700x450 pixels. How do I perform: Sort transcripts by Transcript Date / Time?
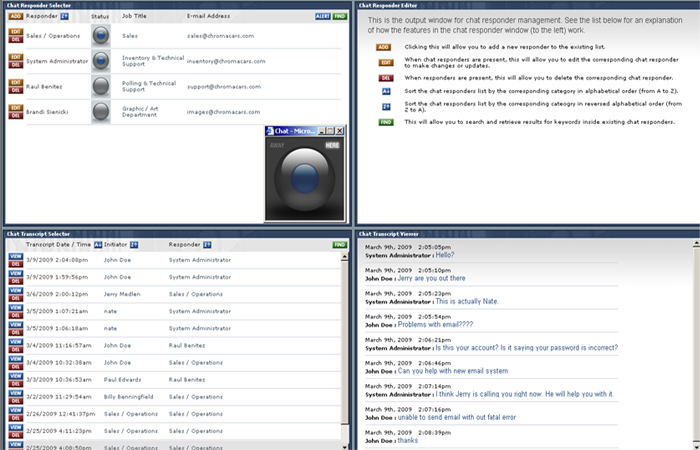click(98, 245)
